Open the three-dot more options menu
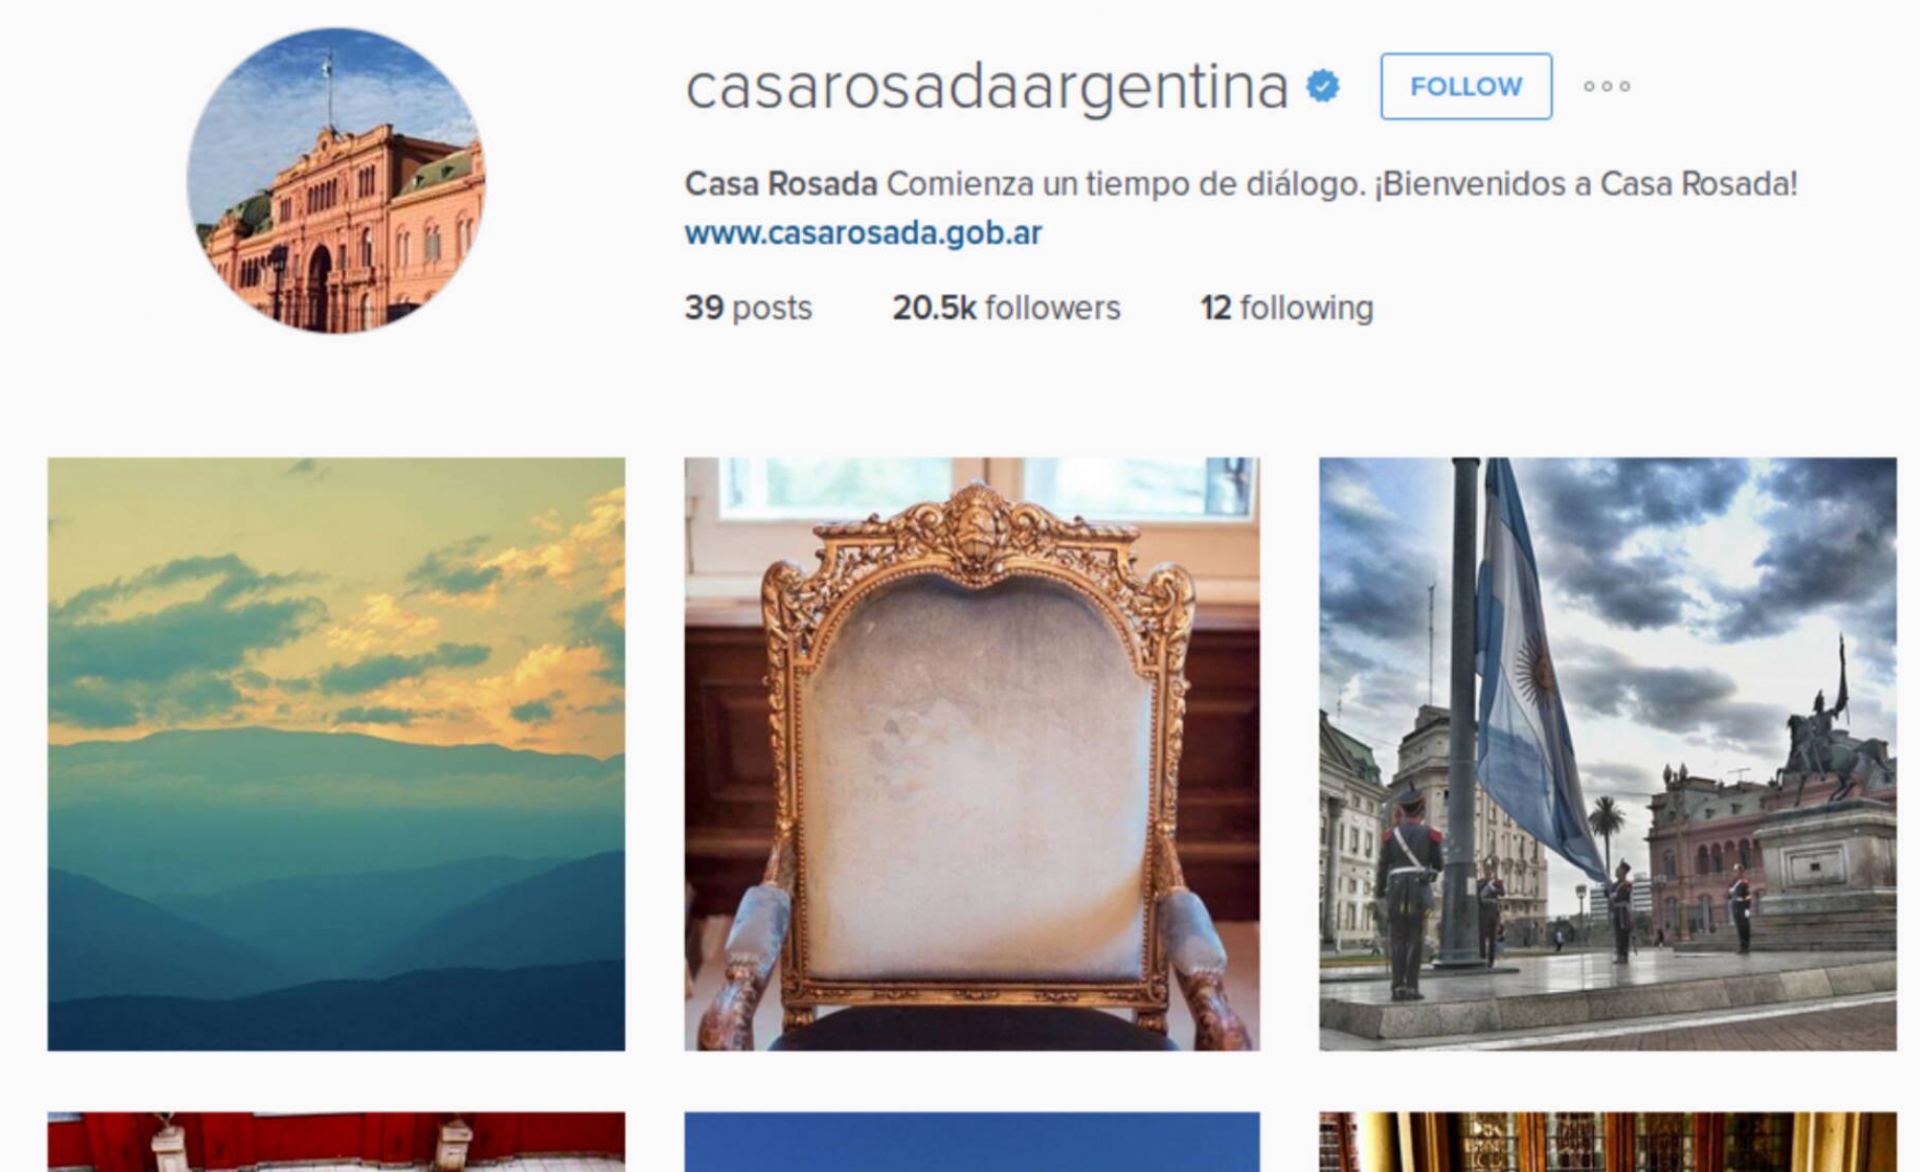Screen dimensions: 1920x1172 (x=1607, y=87)
